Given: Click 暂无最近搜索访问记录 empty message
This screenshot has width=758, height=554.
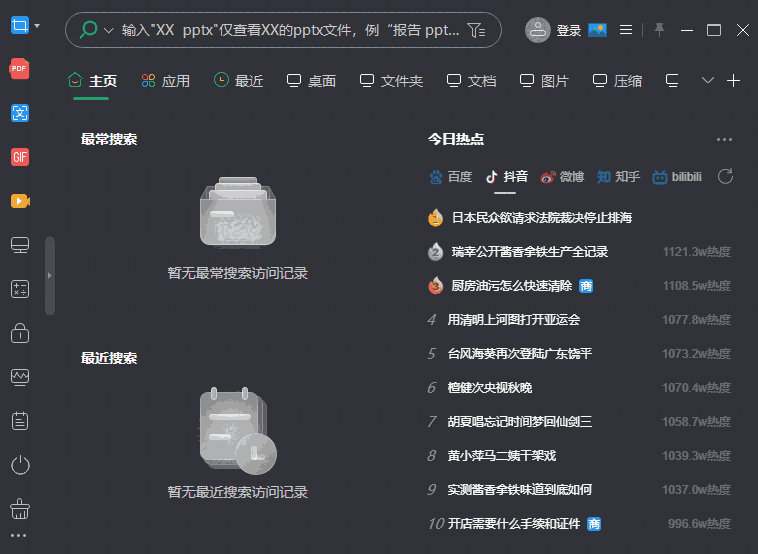Looking at the screenshot, I should pyautogui.click(x=237, y=492).
